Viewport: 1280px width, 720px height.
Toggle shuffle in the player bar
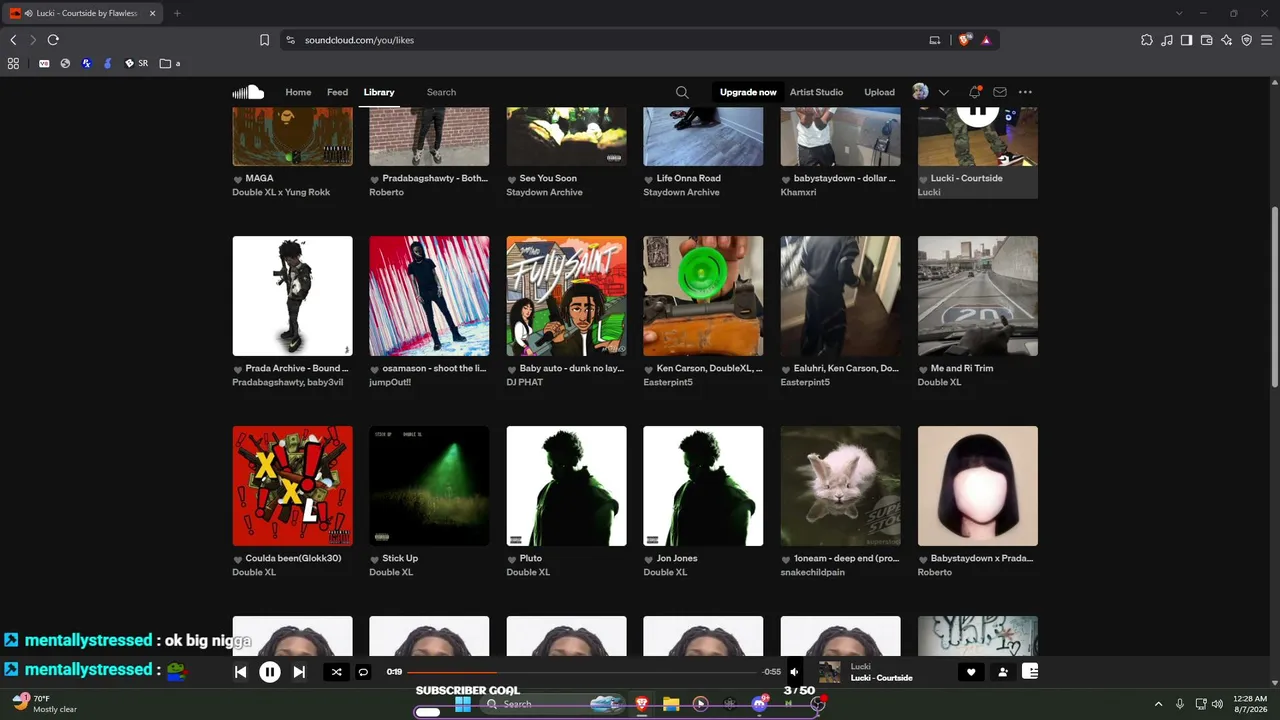click(x=337, y=672)
